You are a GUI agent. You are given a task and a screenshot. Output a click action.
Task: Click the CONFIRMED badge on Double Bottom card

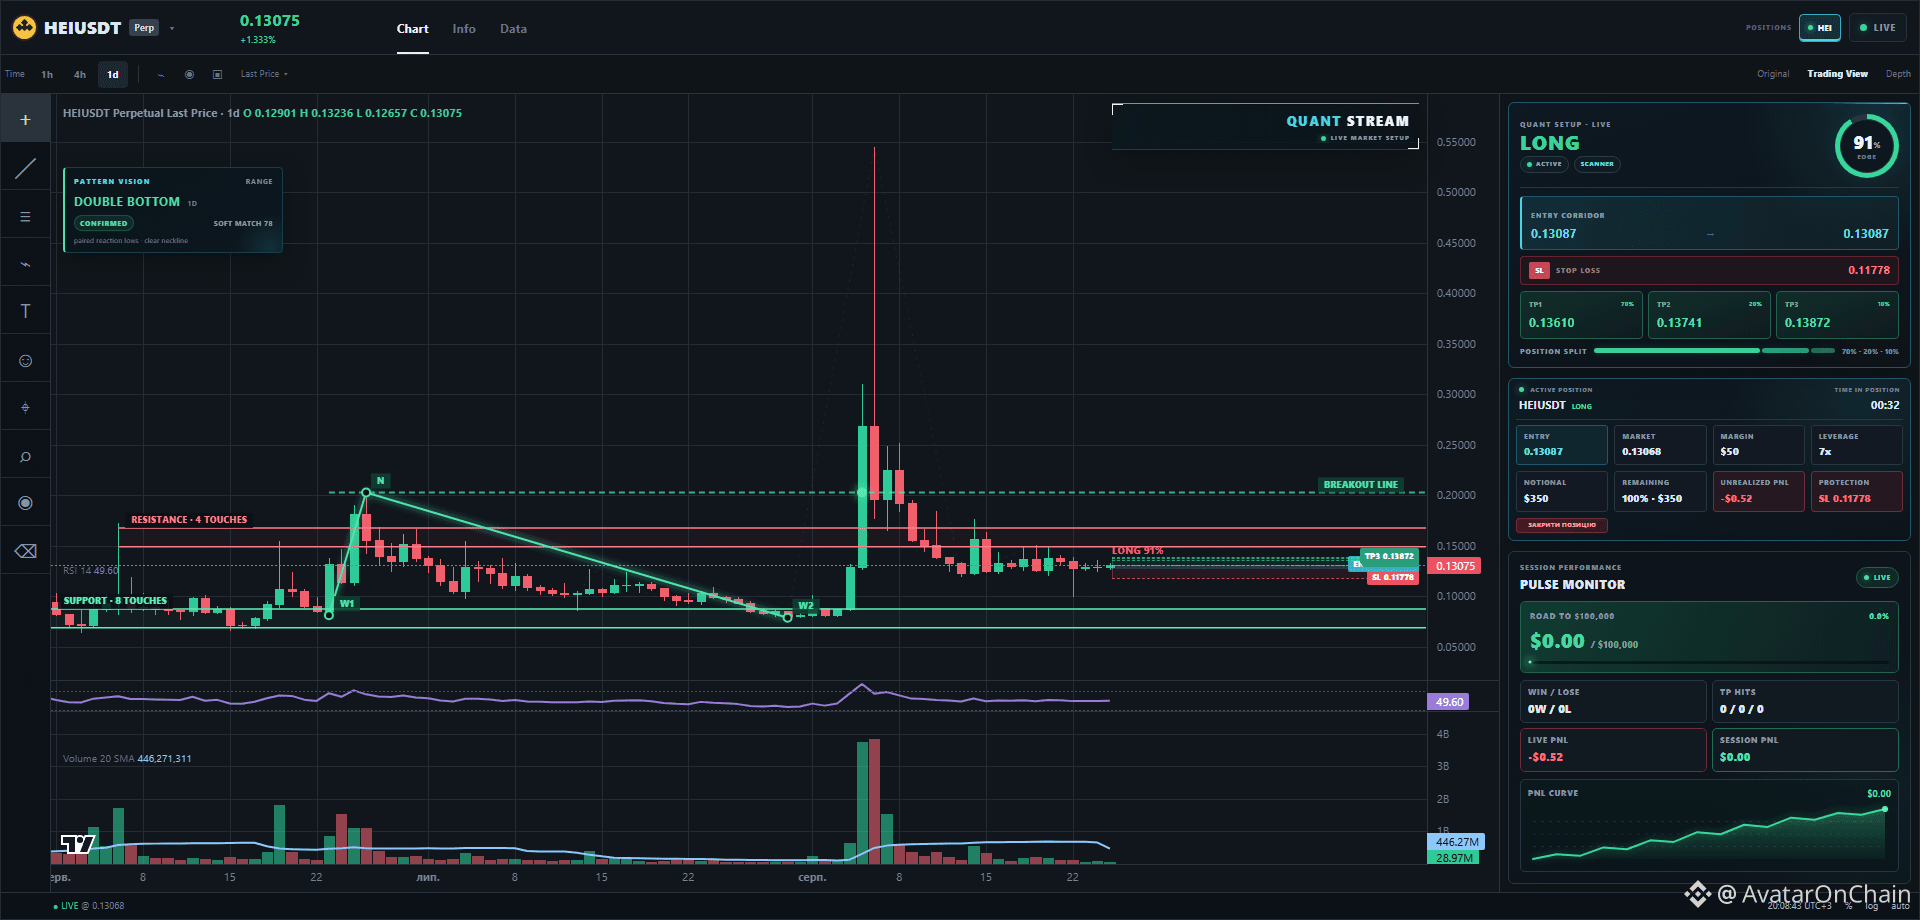click(x=104, y=223)
